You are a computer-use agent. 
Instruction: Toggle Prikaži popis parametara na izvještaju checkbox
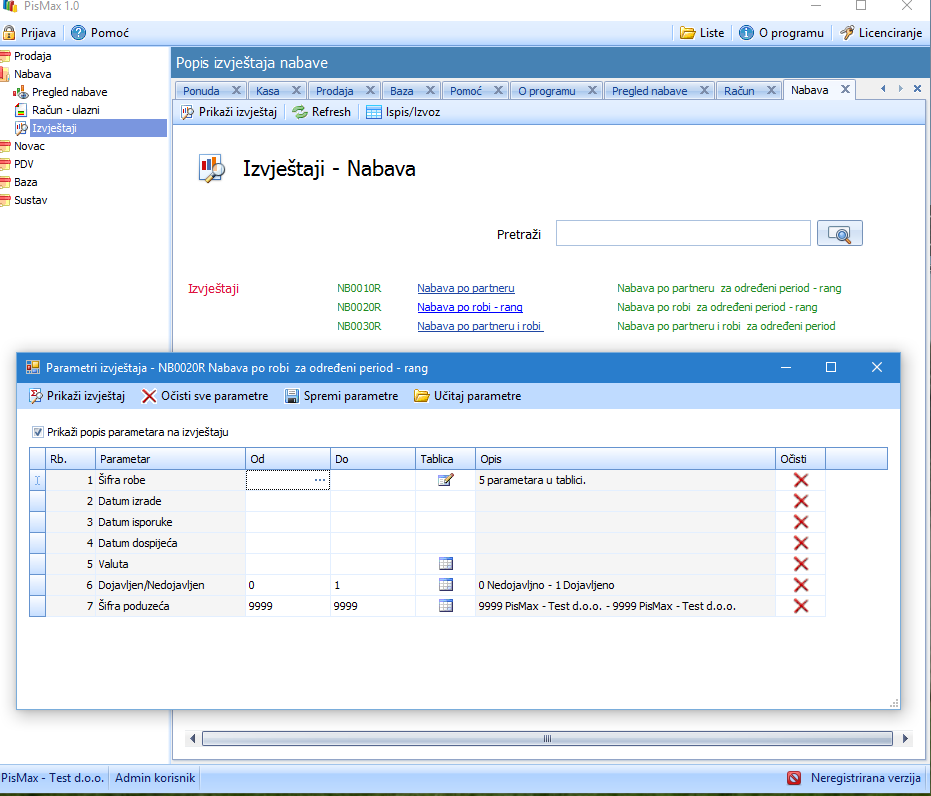[38, 432]
